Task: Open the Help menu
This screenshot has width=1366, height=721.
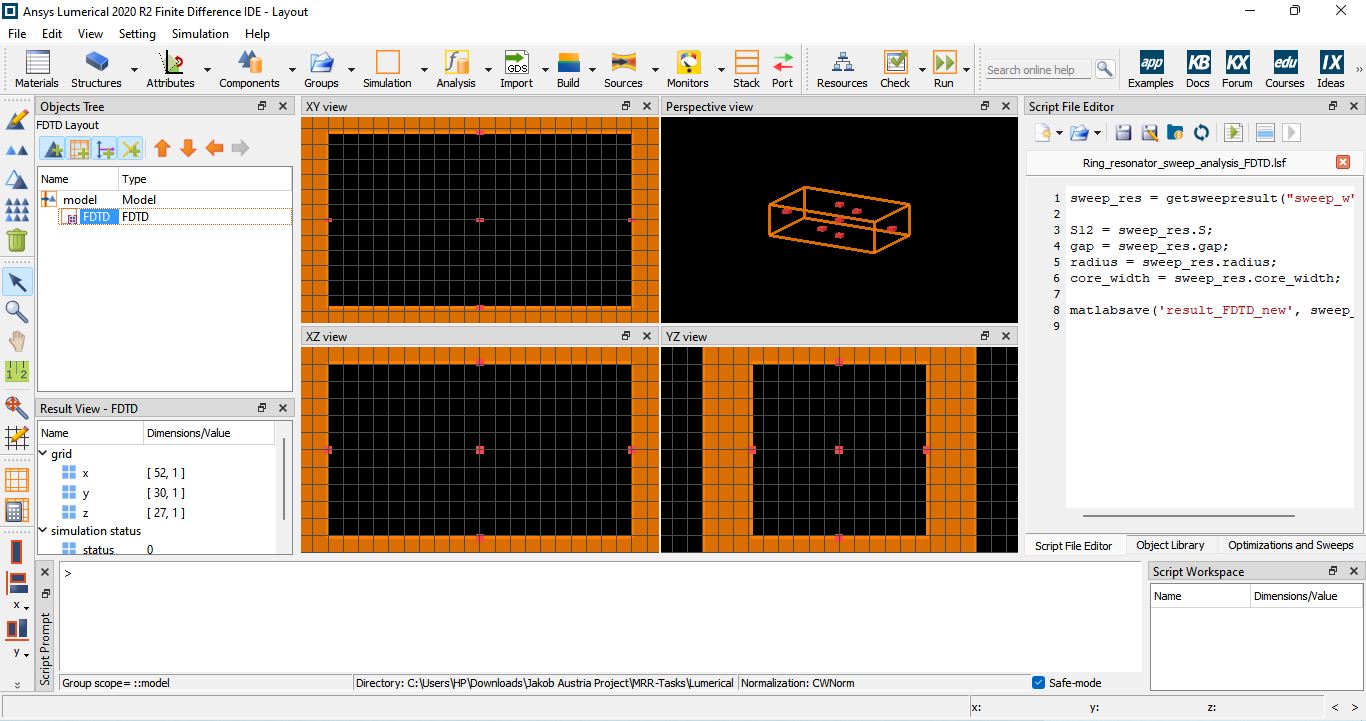Action: pyautogui.click(x=257, y=33)
